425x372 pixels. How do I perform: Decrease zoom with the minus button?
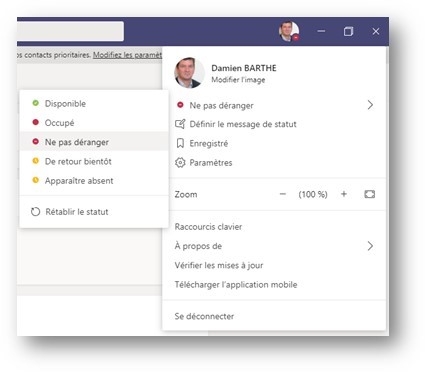pos(283,194)
